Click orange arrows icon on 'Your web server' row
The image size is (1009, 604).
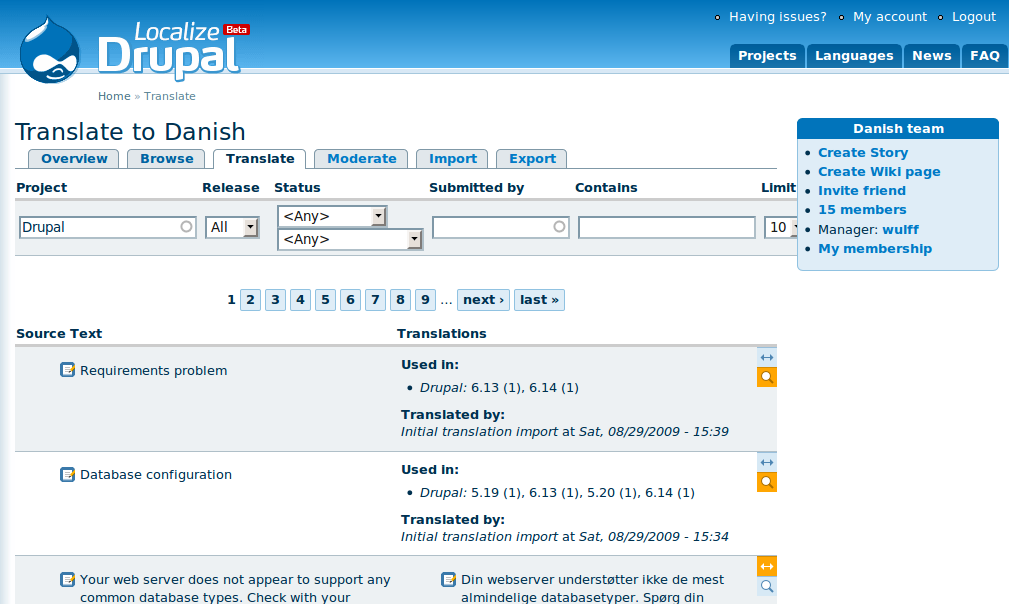click(766, 566)
